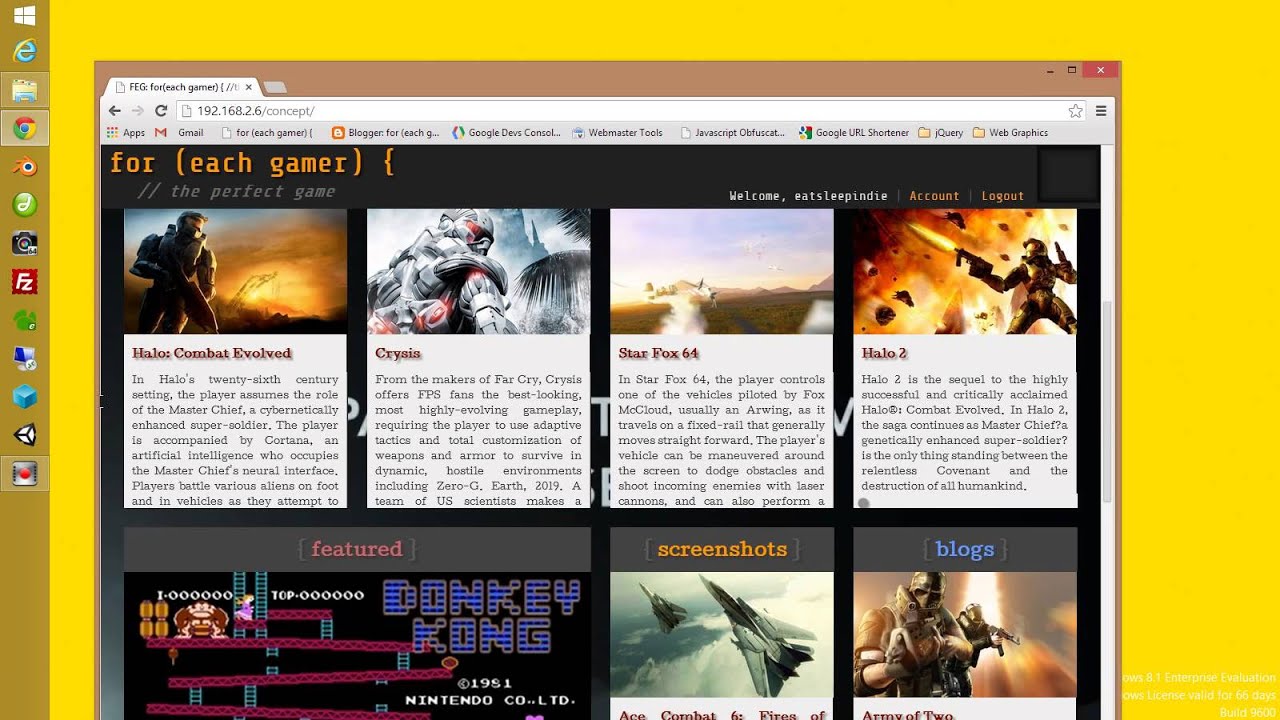The height and width of the screenshot is (720, 1280).
Task: Go forward in browser history
Action: (138, 111)
